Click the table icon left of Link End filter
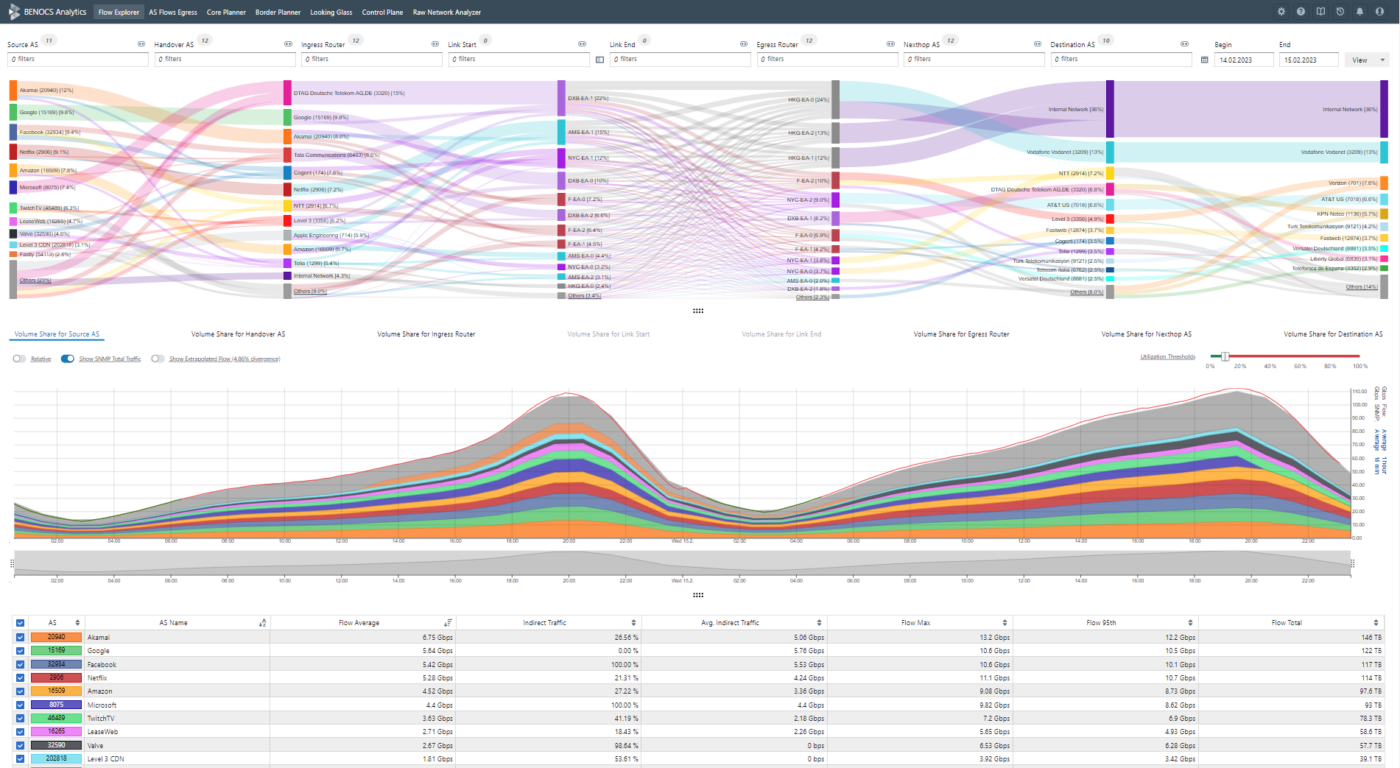Viewport: 1400px width, 768px height. (x=600, y=60)
